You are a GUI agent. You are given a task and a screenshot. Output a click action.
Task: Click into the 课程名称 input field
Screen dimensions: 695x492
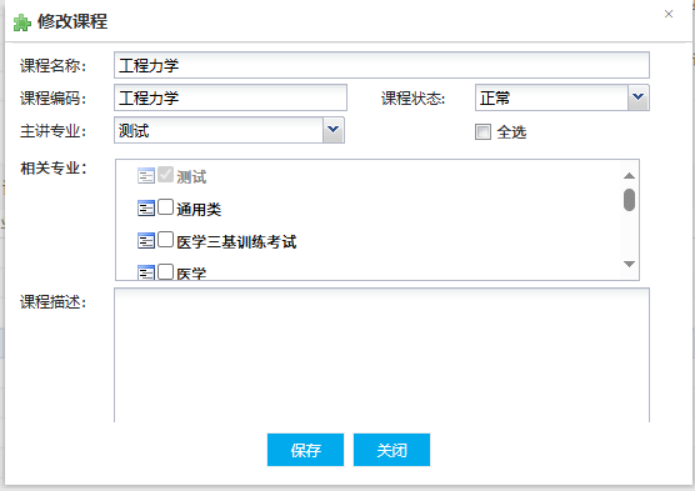coord(381,66)
